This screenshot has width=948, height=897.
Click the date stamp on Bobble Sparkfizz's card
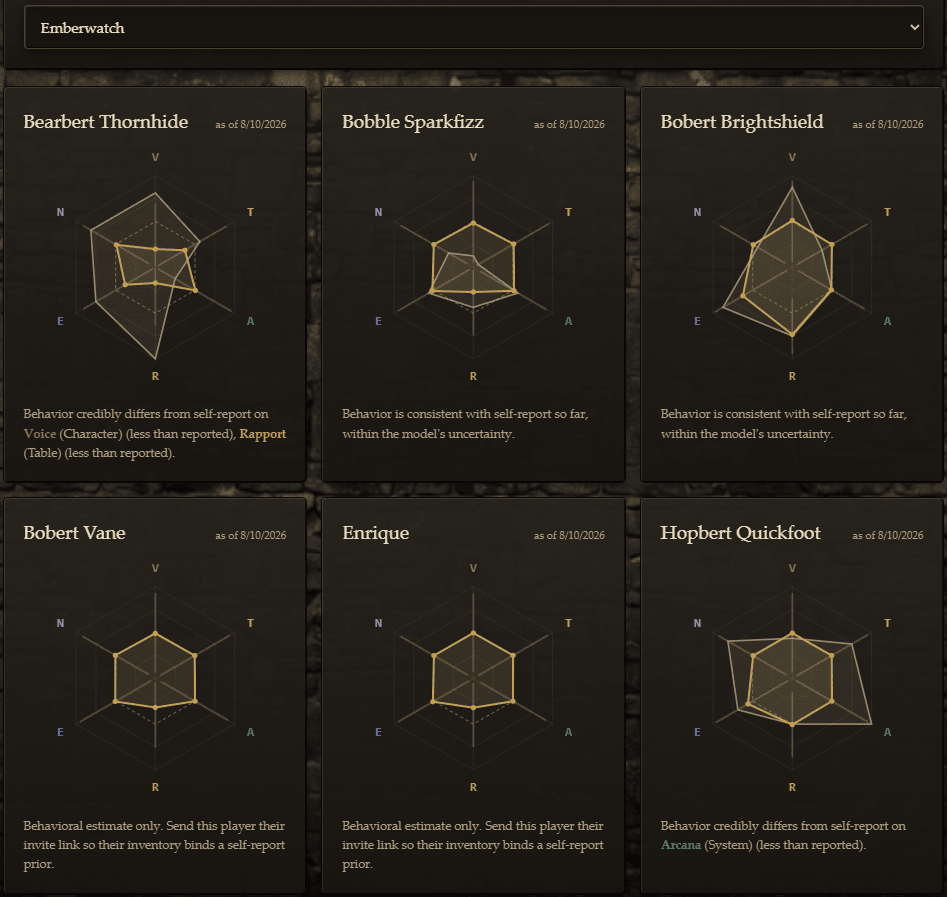click(x=569, y=125)
